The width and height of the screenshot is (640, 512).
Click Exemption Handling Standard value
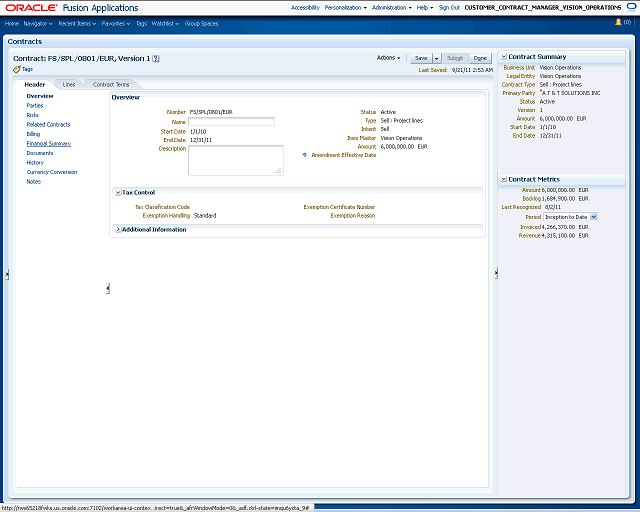coord(205,216)
